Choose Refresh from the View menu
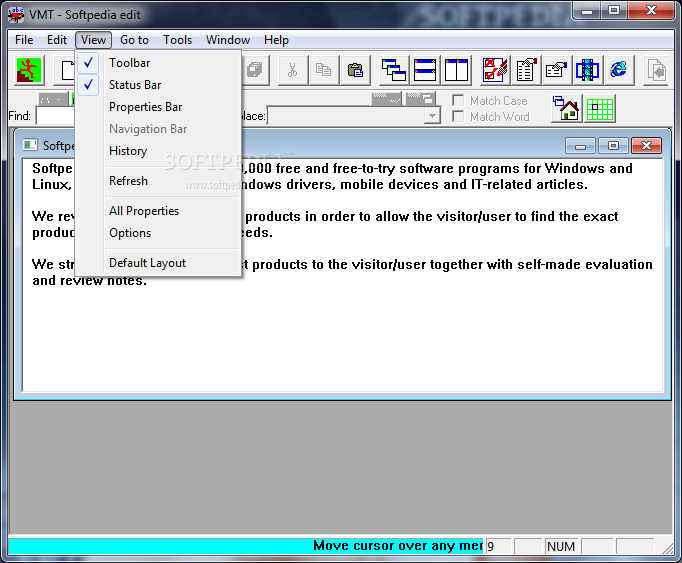This screenshot has width=682, height=563. tap(159, 181)
